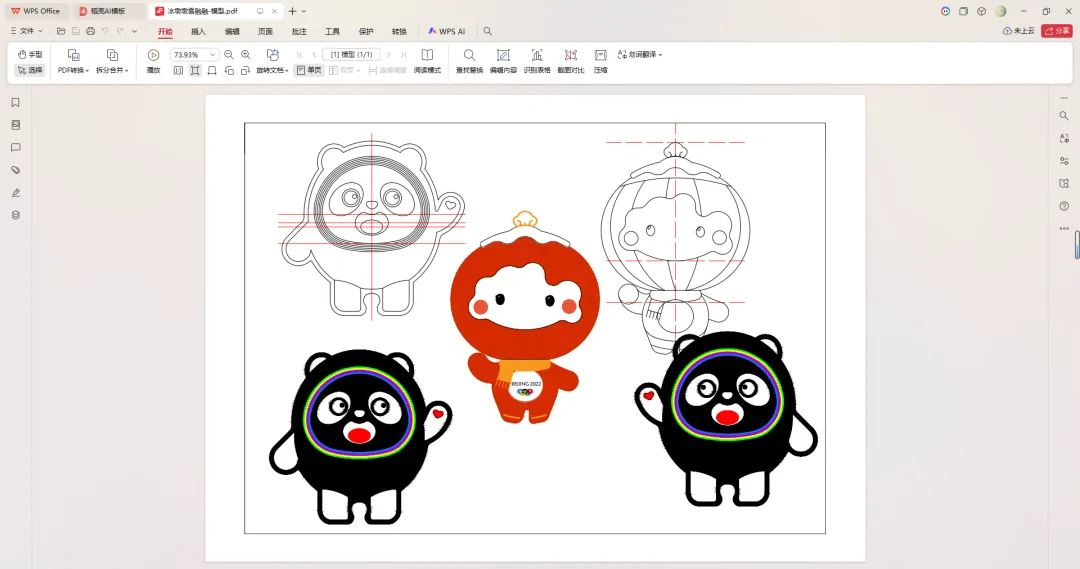Switch to the 插入 insert tab
Screen dimensions: 1080x569
198,32
